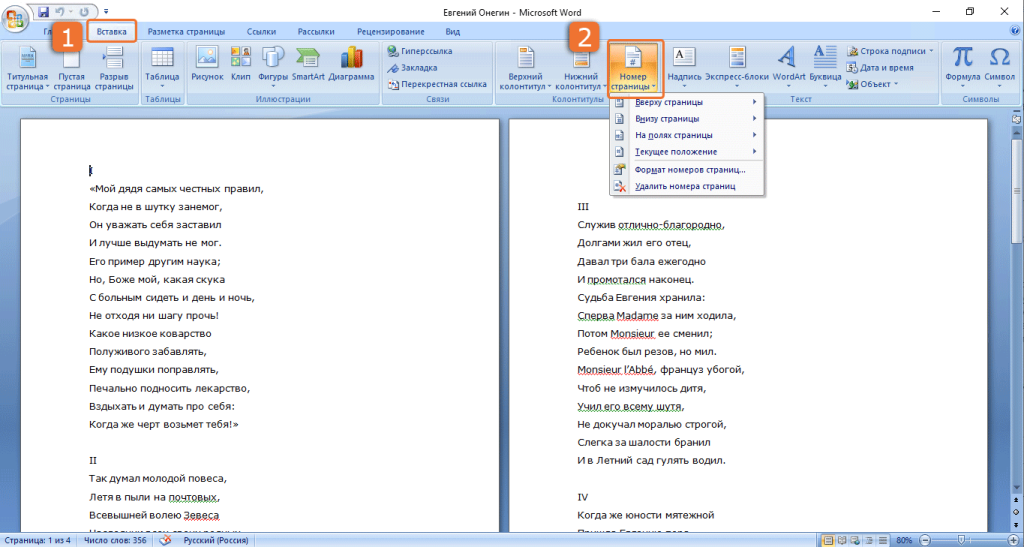Insert a Разрыв страницы page break
This screenshot has width=1024, height=547.
(114, 69)
